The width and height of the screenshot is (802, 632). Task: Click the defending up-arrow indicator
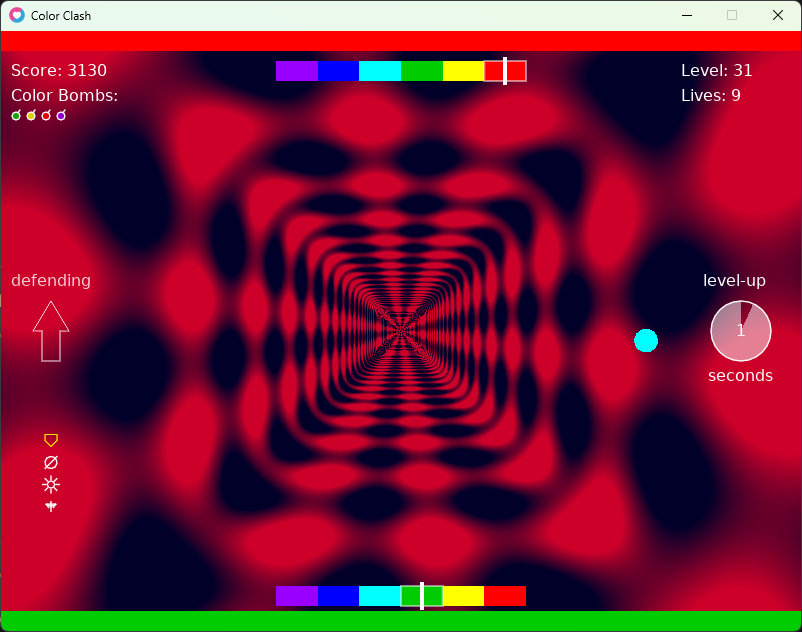(51, 331)
